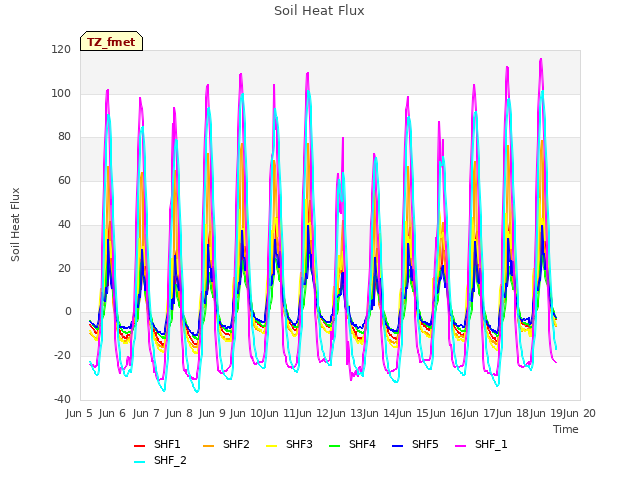Click the Jun 7 x-axis tick label
The image size is (640, 480).
(146, 413)
